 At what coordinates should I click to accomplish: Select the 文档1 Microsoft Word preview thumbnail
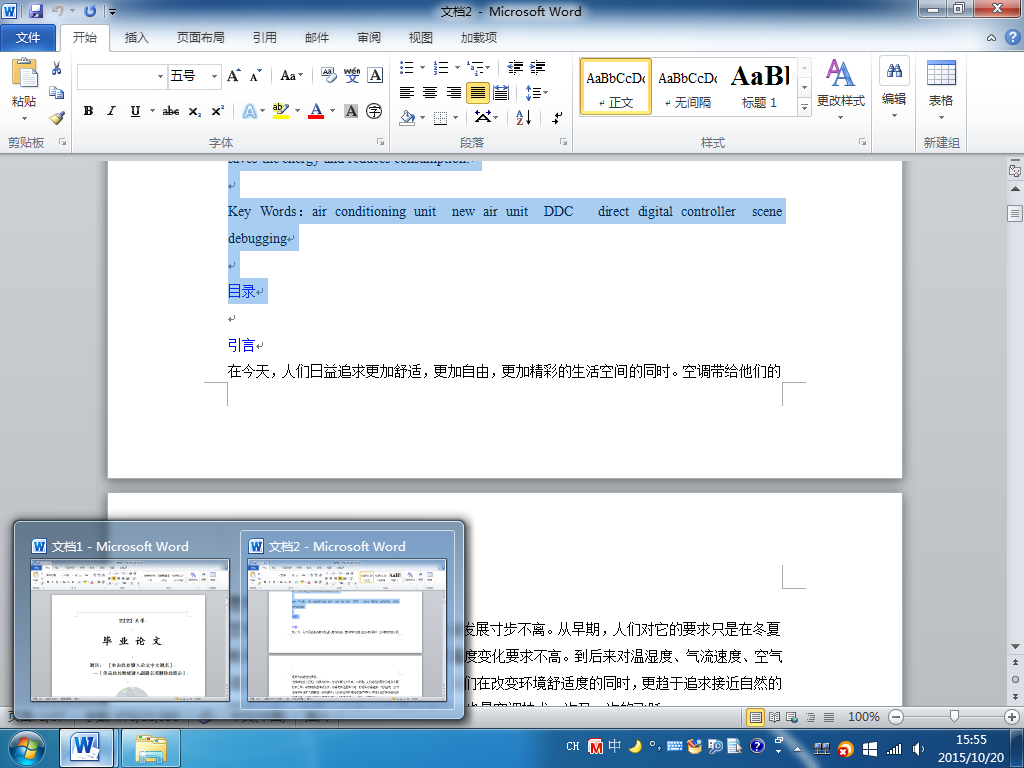[130, 631]
